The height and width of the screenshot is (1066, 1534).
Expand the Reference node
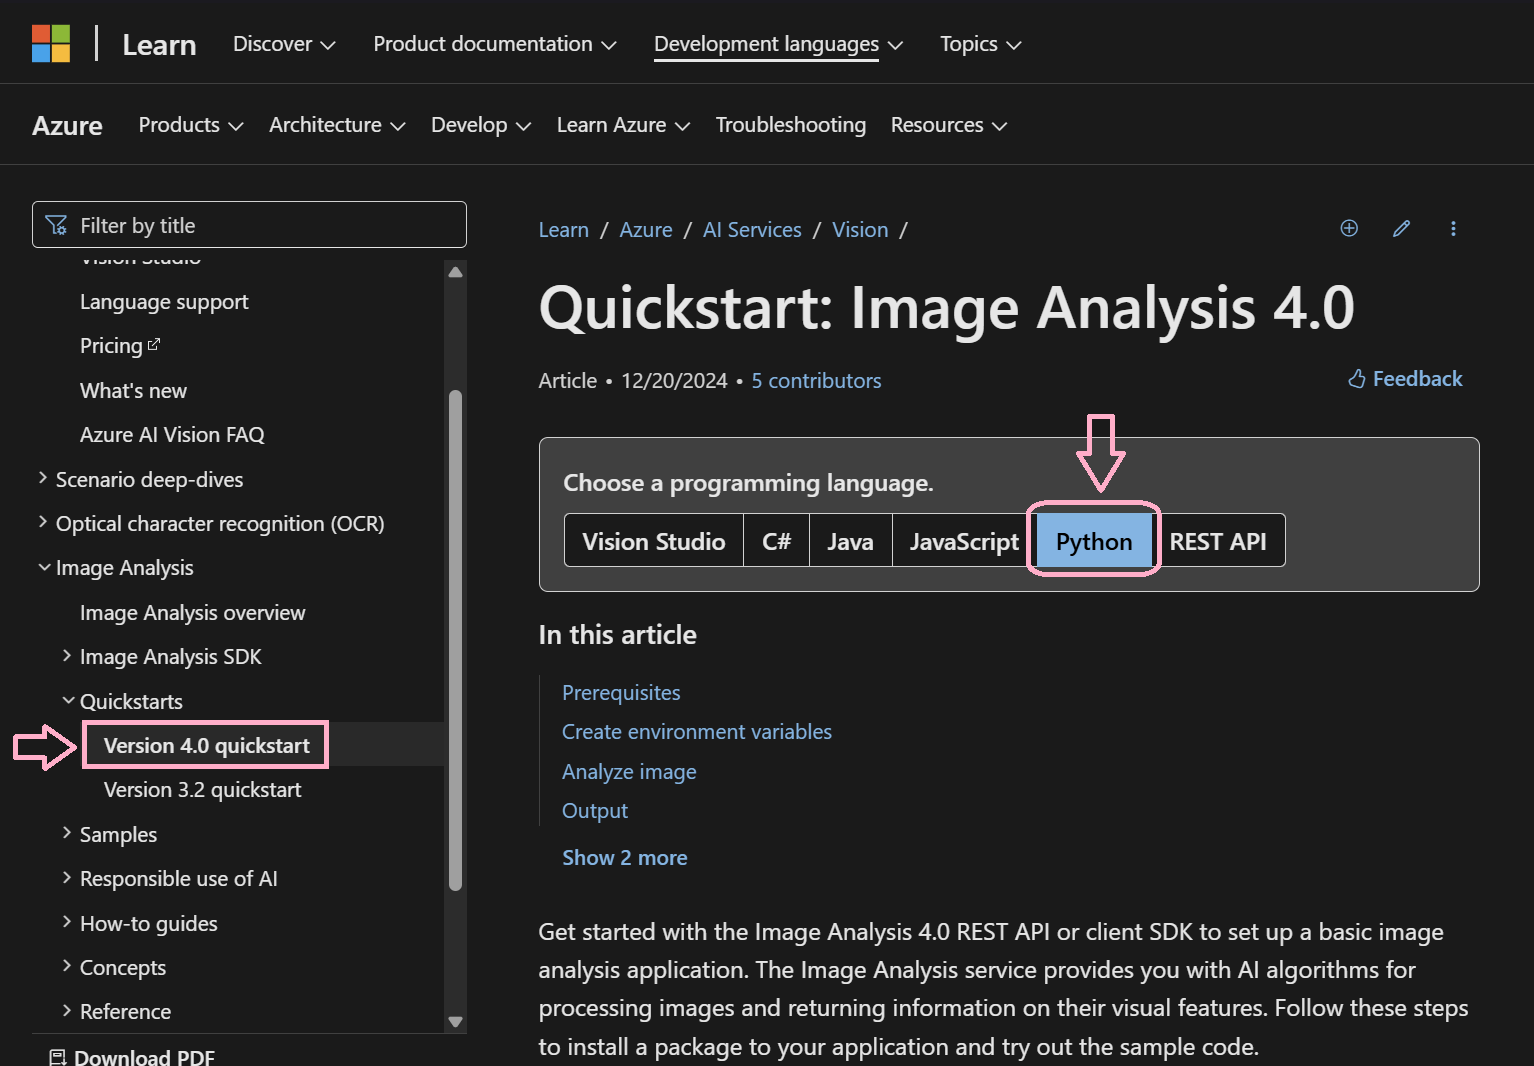click(67, 1010)
